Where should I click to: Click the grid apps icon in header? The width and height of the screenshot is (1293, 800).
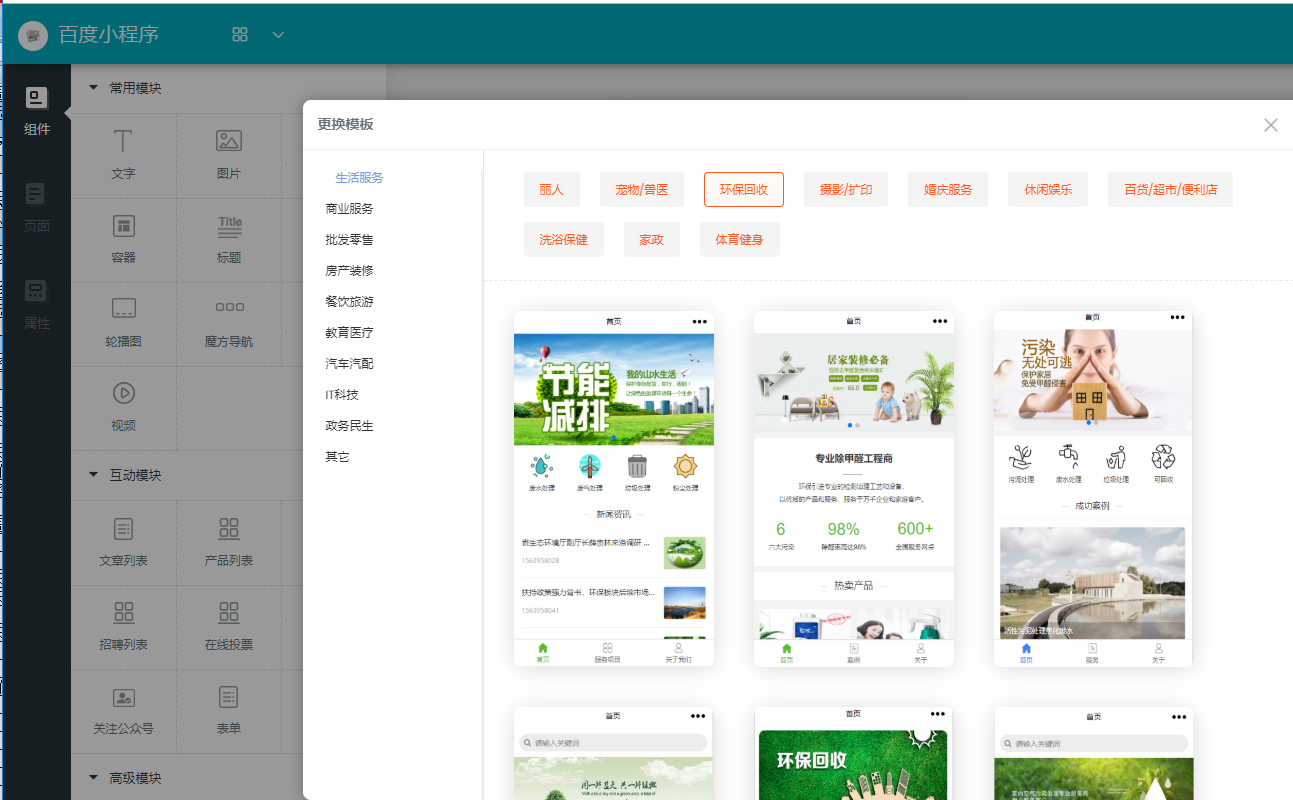(240, 35)
